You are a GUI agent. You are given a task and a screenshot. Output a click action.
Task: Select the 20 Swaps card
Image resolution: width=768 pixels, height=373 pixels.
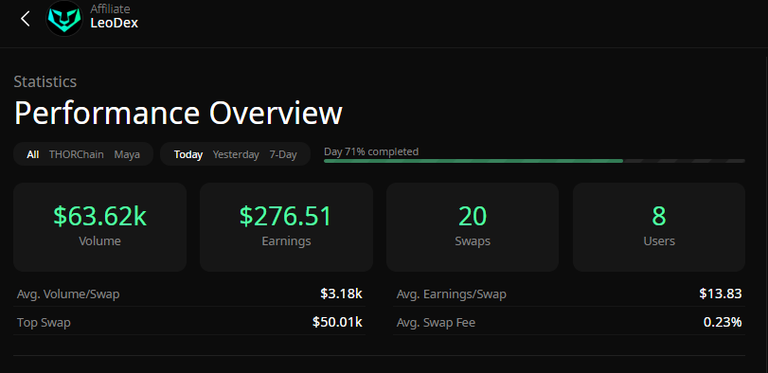pos(472,227)
